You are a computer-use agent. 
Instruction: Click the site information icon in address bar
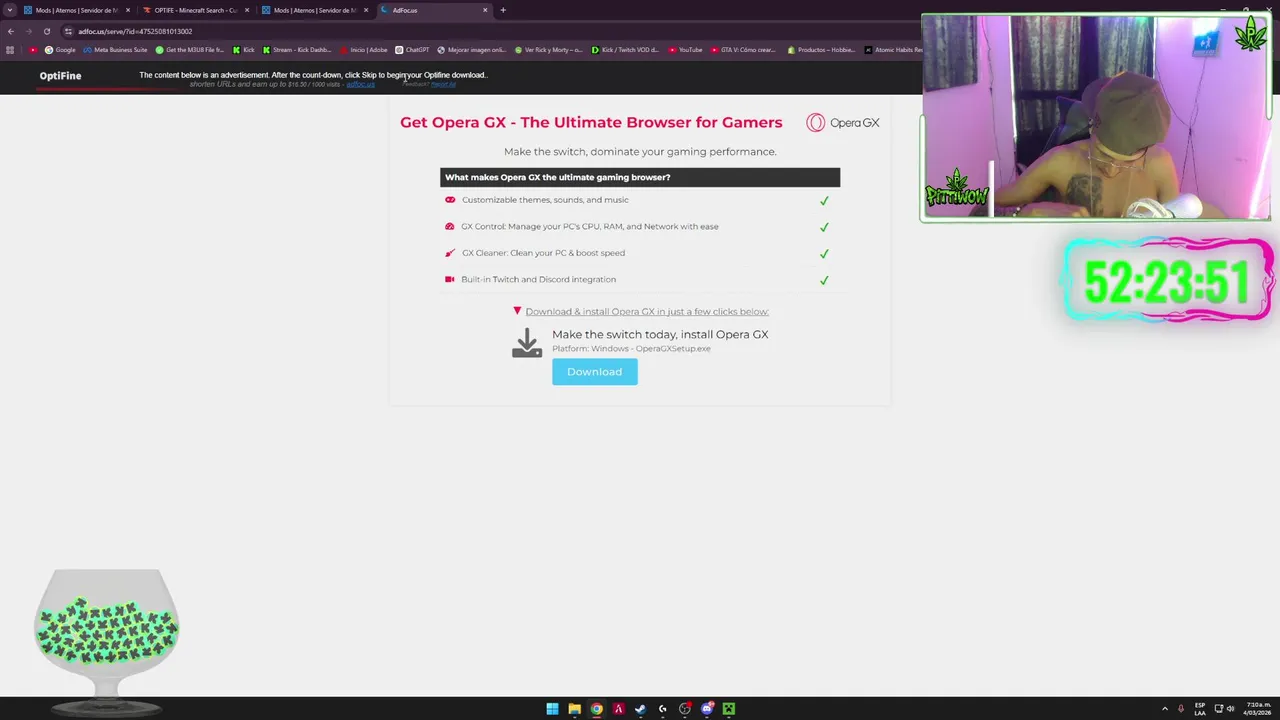point(68,31)
